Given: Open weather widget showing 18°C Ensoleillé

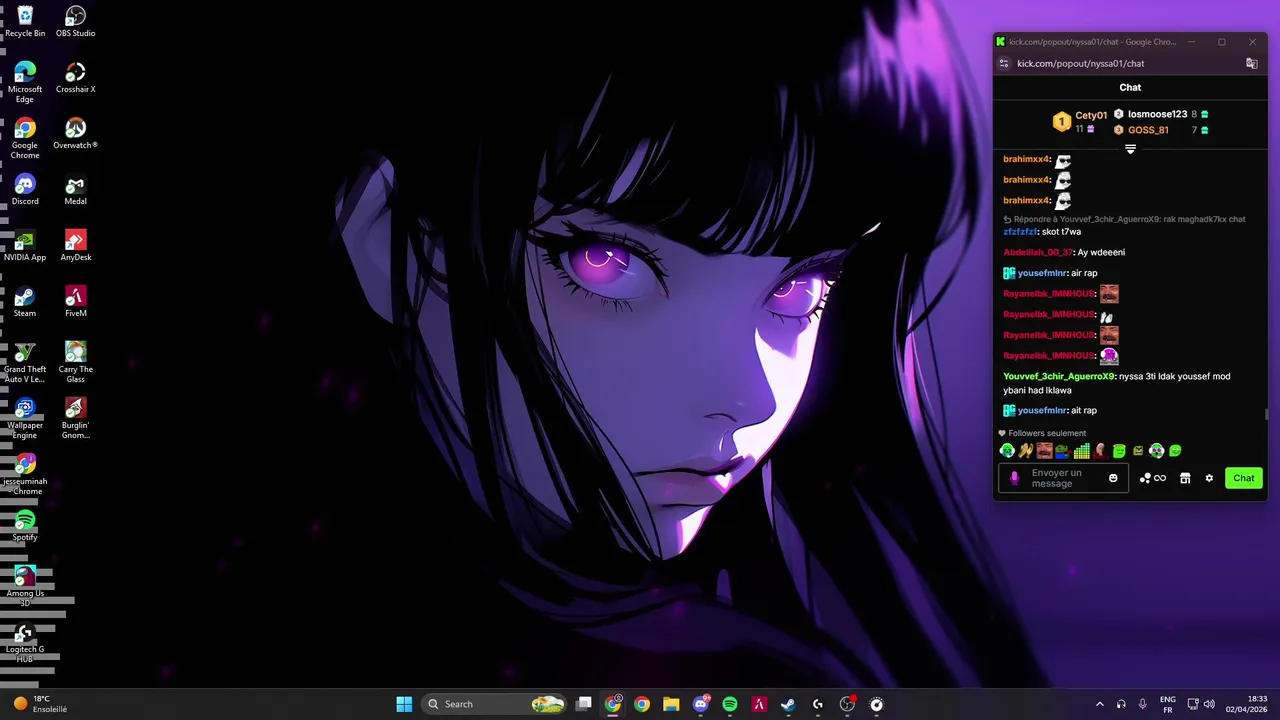Looking at the screenshot, I should pos(41,704).
